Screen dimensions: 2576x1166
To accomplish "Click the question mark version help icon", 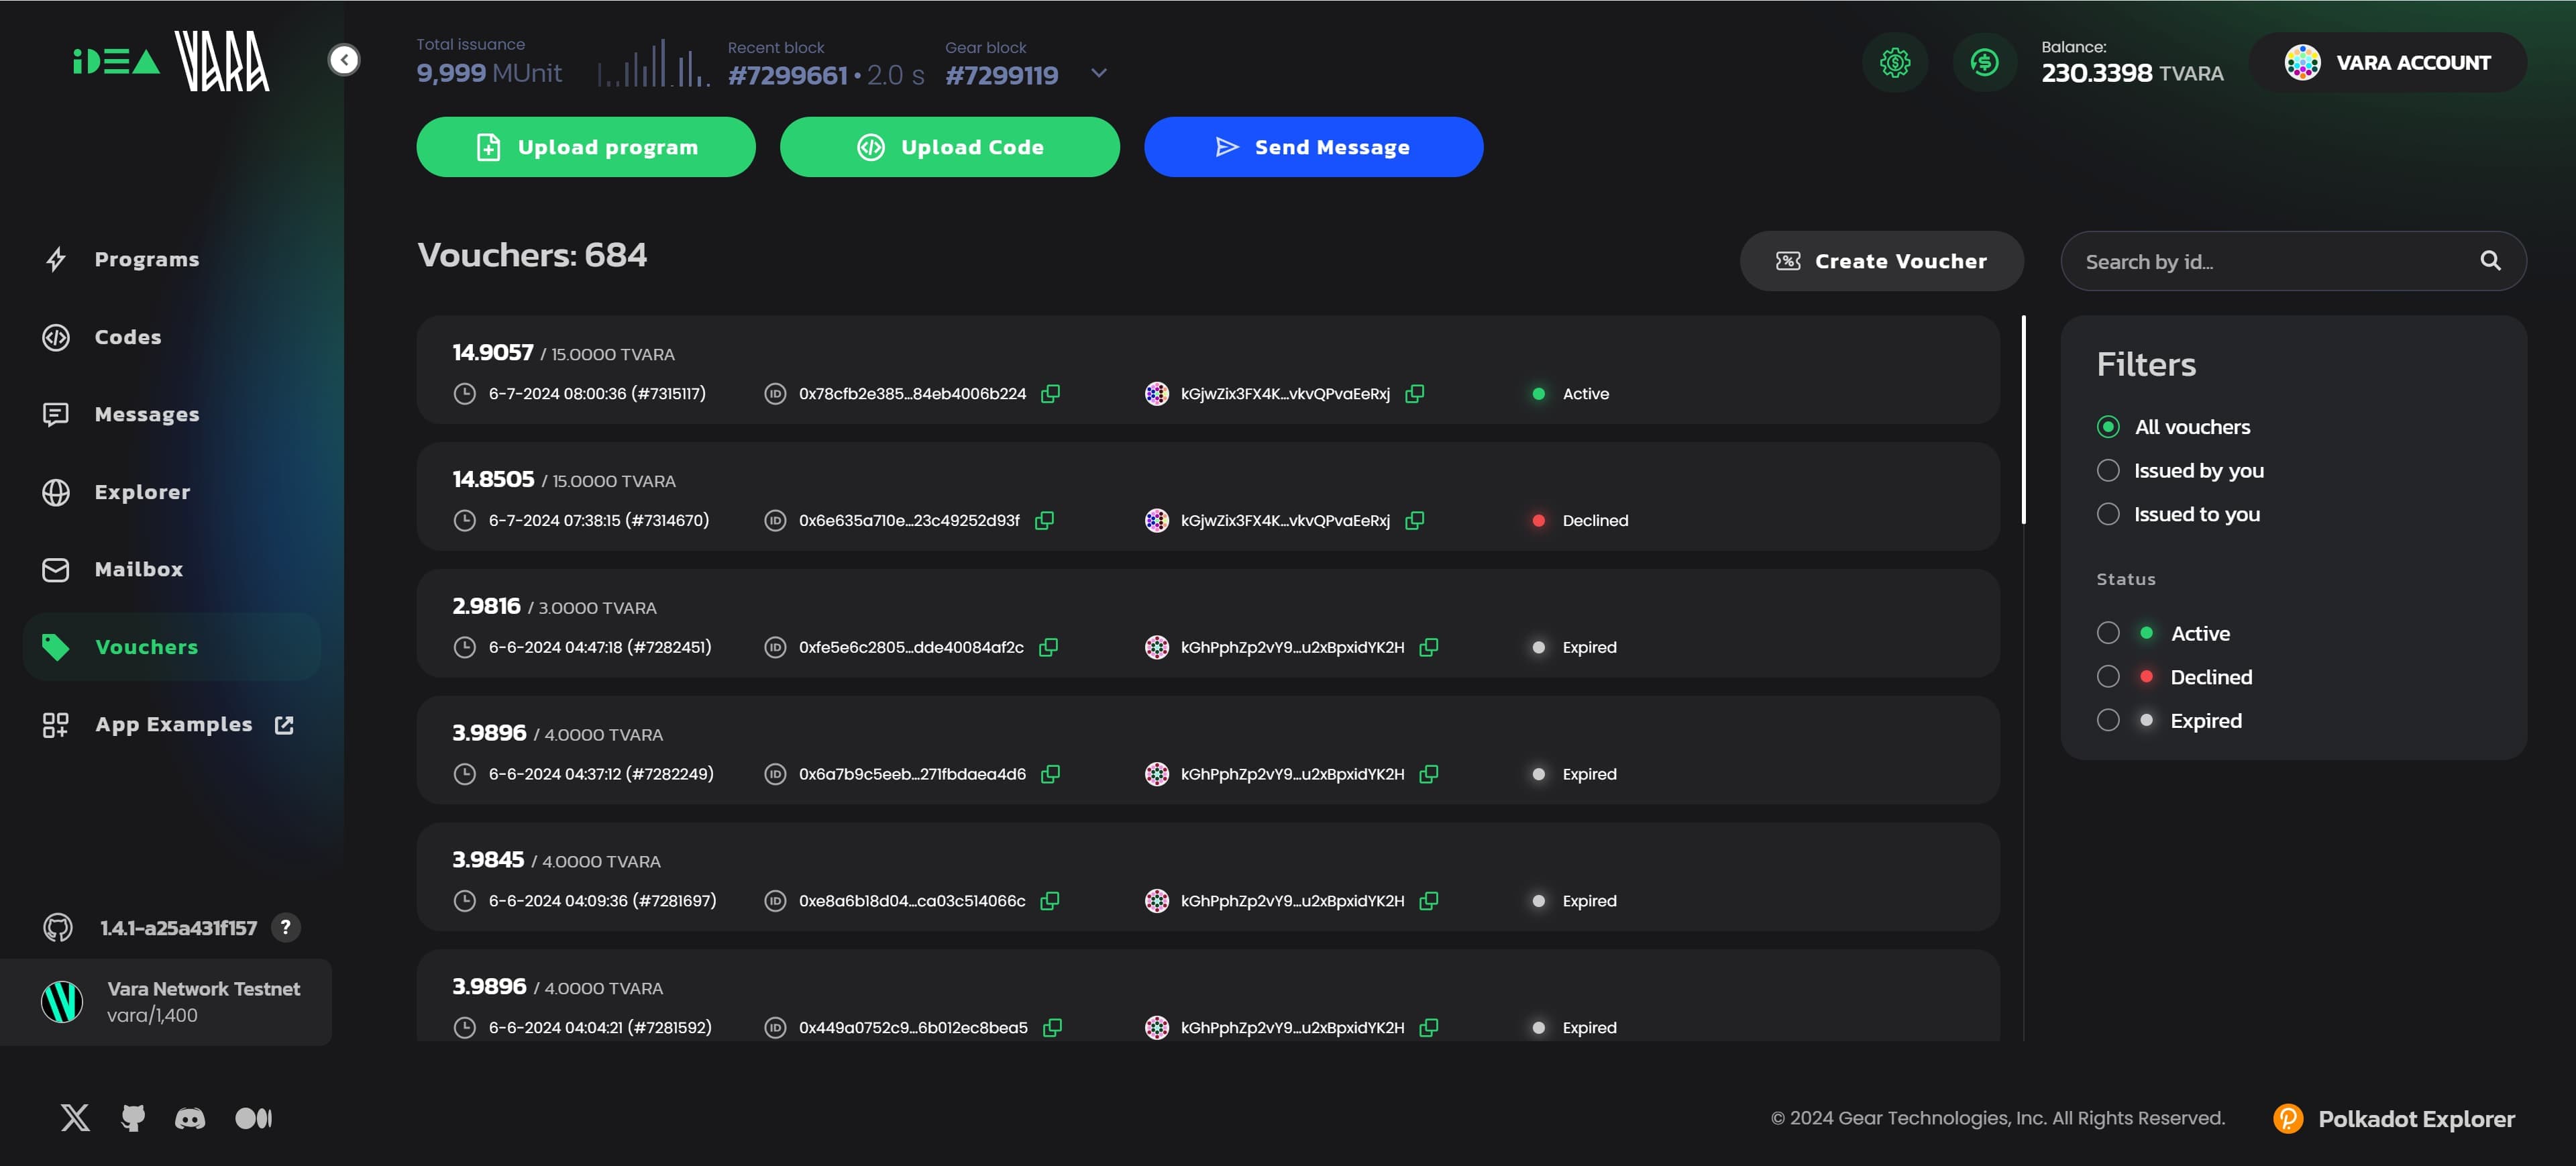I will (x=286, y=928).
